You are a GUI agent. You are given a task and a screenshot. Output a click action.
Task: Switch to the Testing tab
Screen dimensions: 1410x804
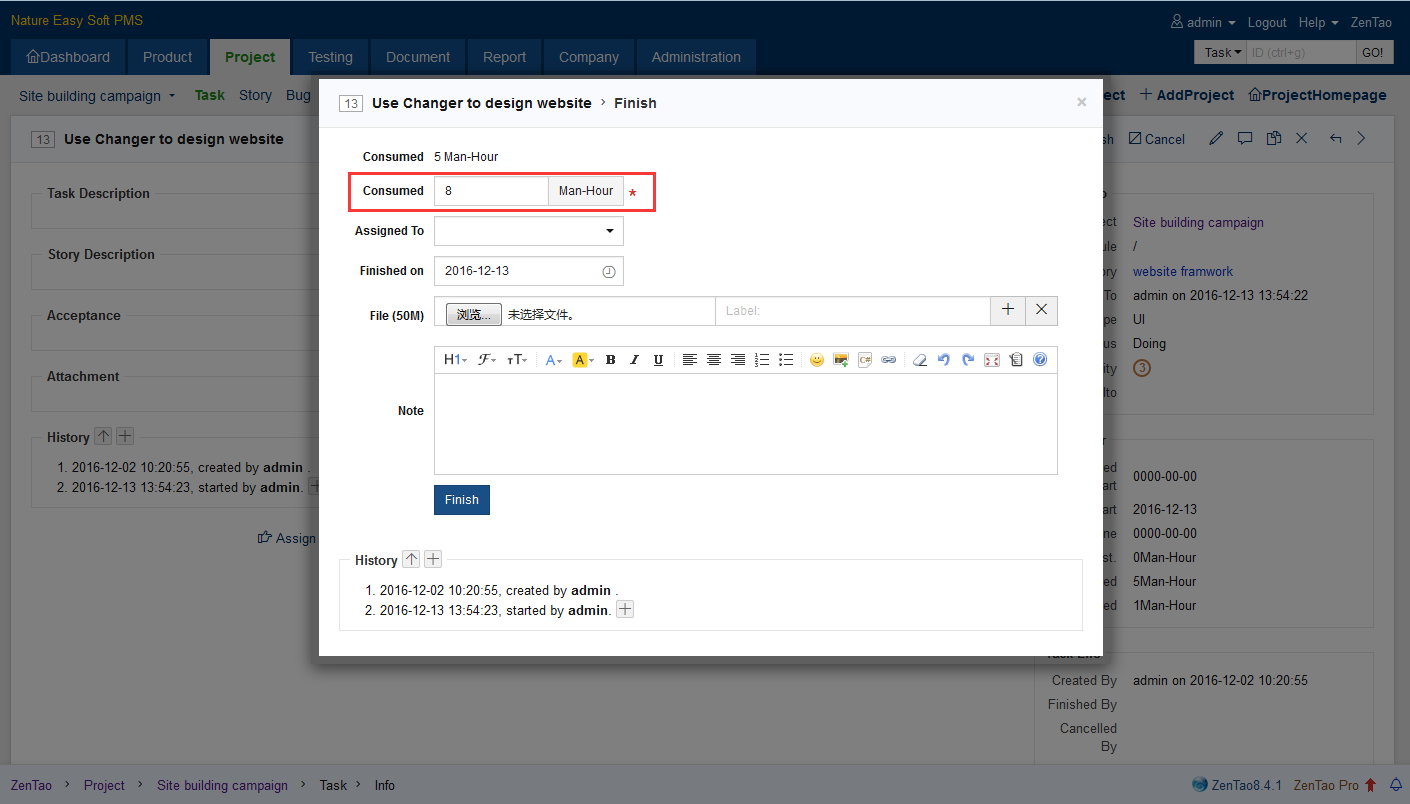click(x=330, y=57)
